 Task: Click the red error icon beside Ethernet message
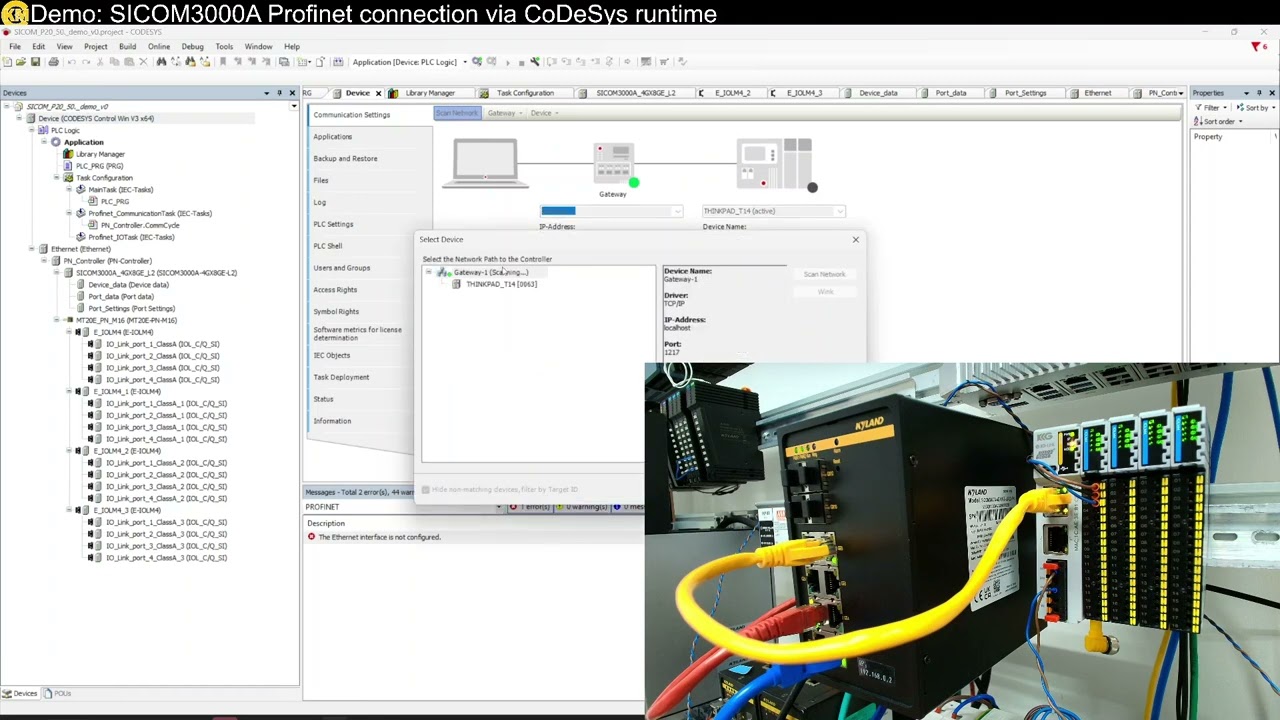click(311, 537)
